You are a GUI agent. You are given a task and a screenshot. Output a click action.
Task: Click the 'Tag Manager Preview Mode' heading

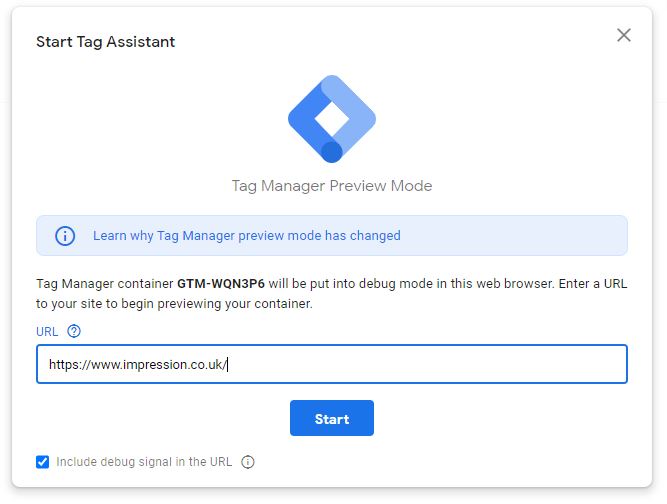[332, 186]
